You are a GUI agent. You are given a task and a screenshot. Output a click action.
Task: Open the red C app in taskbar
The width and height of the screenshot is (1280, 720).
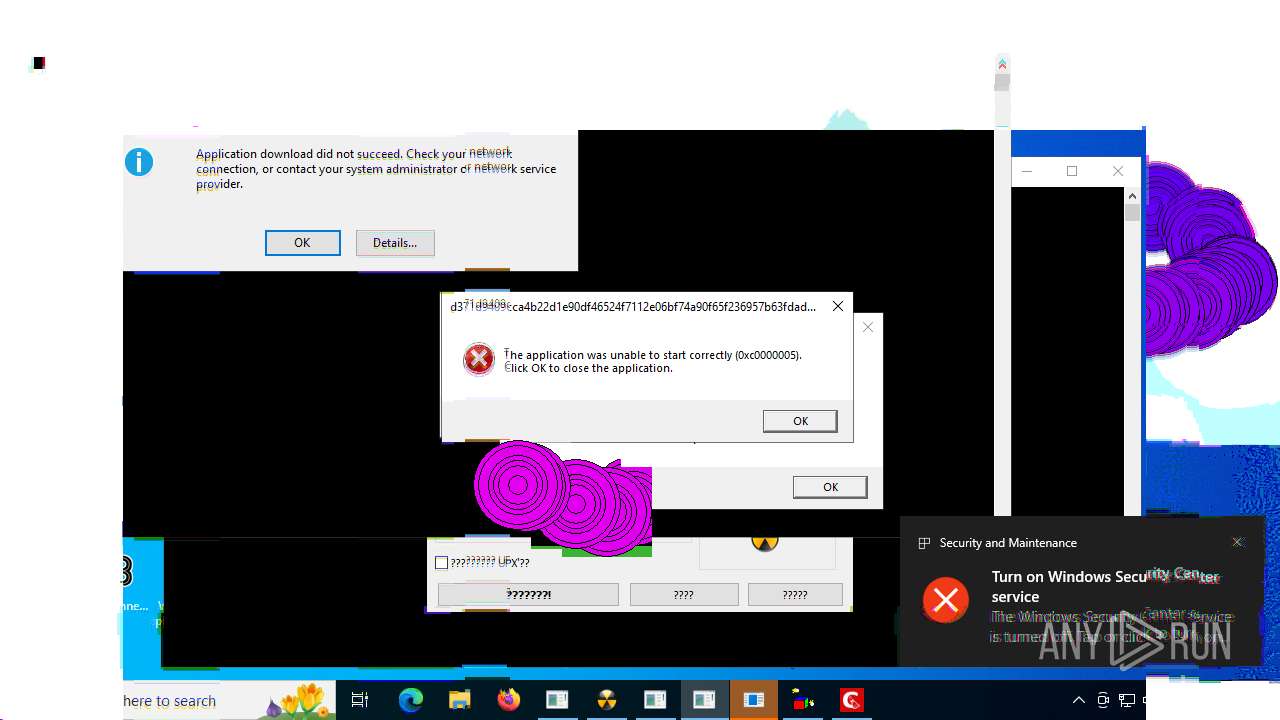click(851, 701)
